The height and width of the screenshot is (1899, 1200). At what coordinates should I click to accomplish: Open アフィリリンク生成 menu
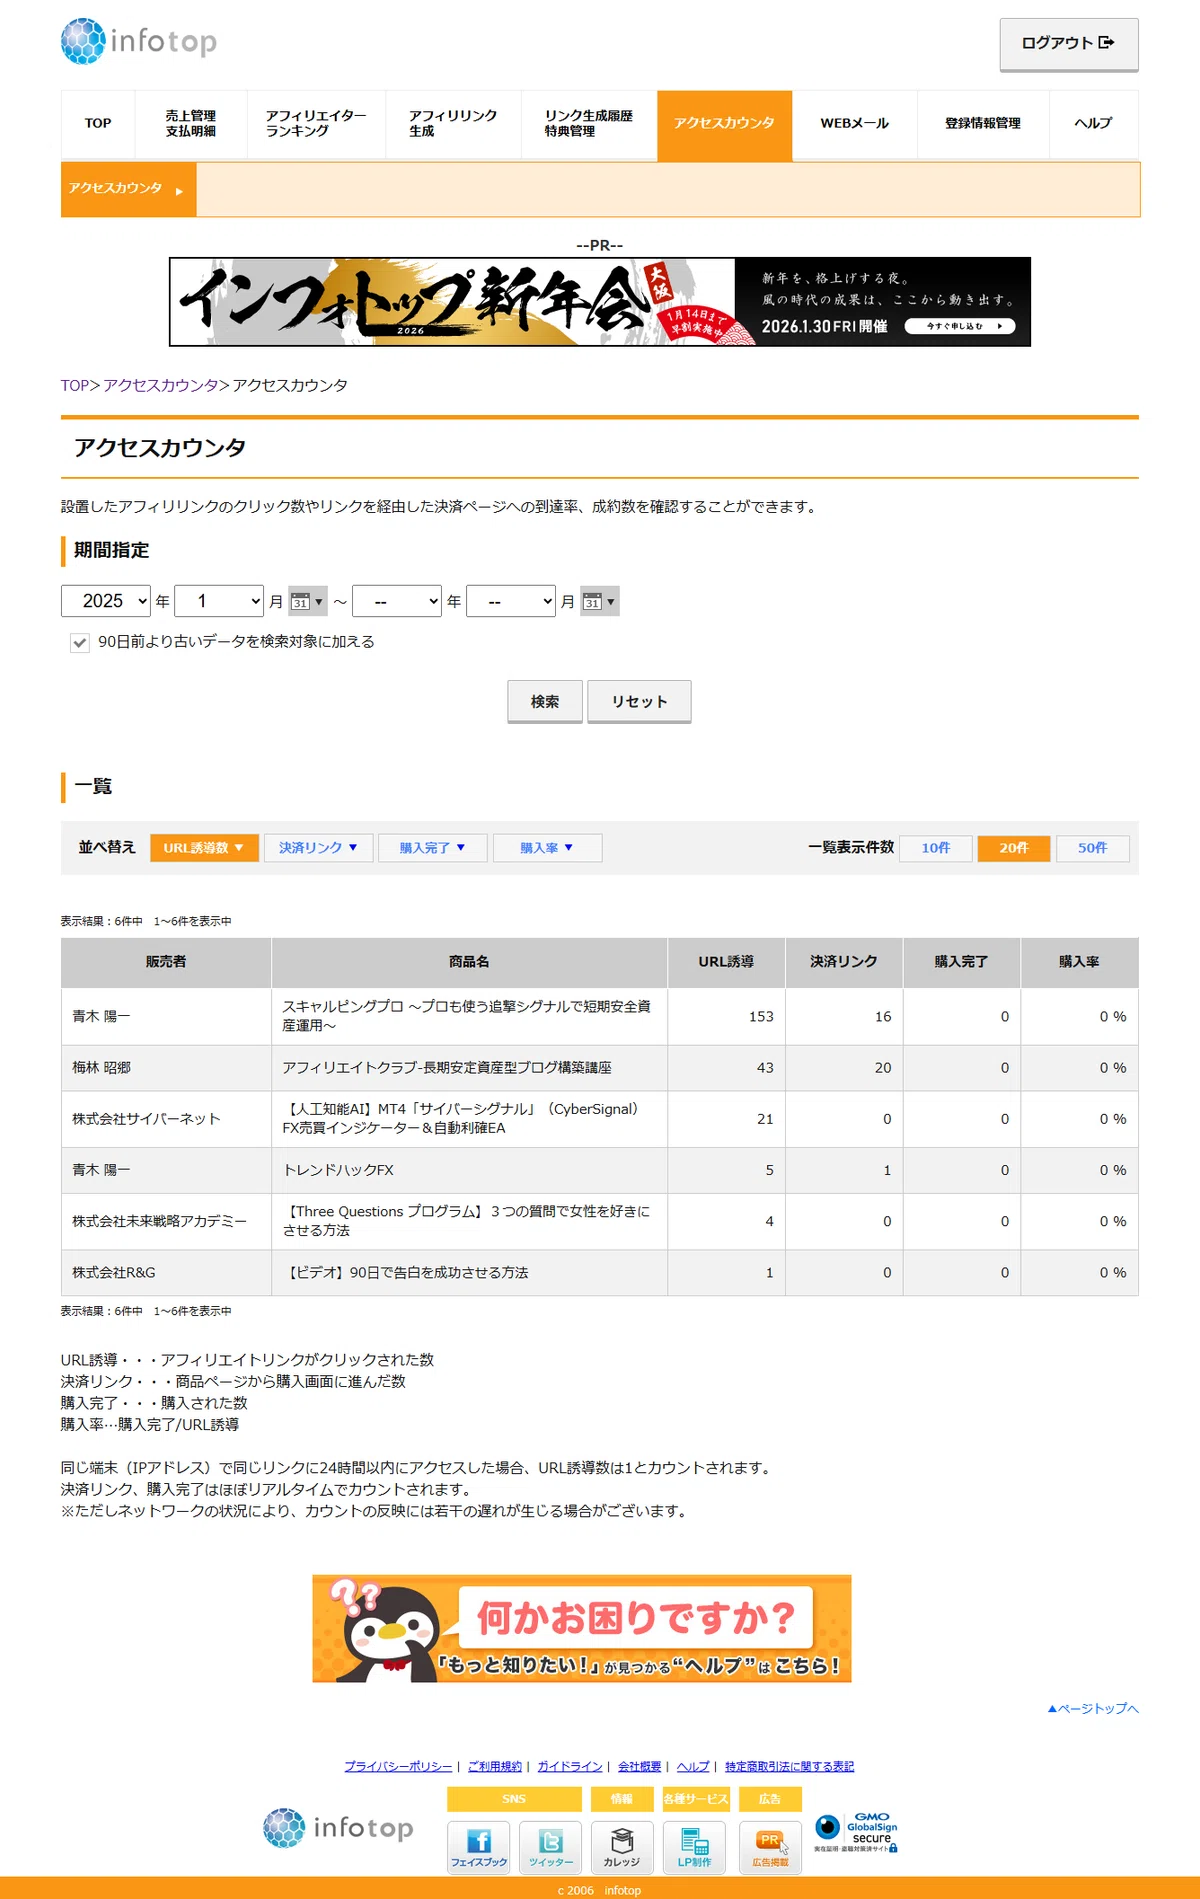(x=453, y=124)
